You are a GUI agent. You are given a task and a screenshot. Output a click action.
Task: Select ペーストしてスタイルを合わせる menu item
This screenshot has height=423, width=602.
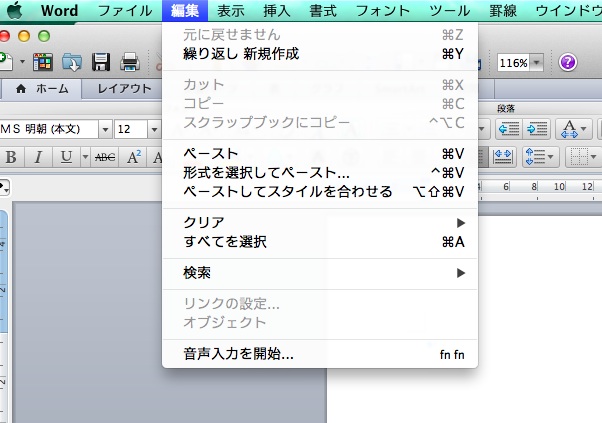pos(320,192)
